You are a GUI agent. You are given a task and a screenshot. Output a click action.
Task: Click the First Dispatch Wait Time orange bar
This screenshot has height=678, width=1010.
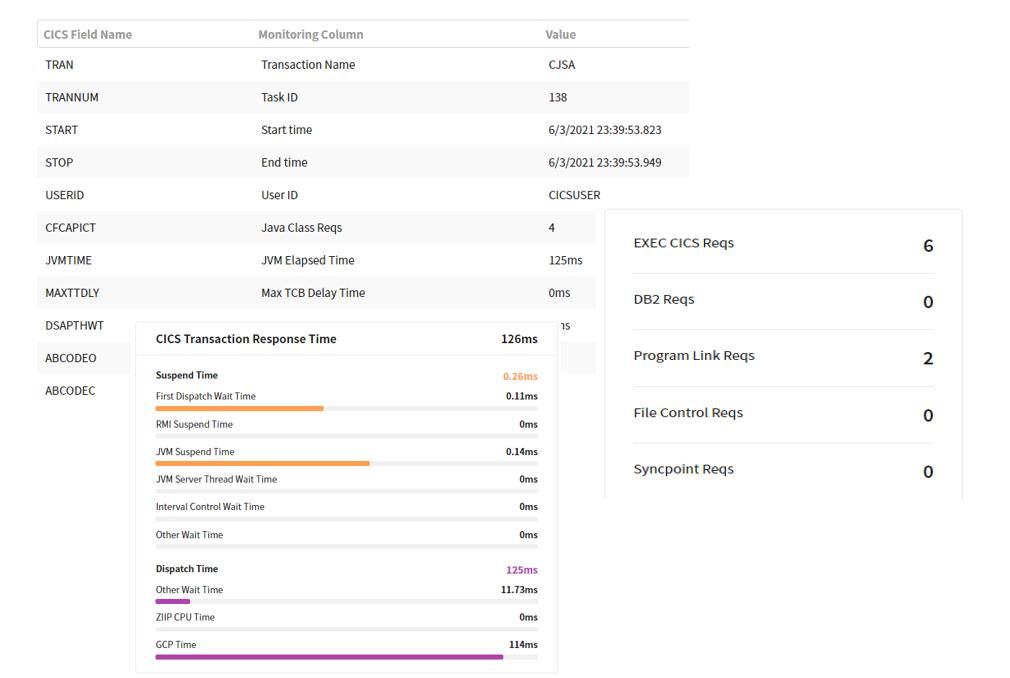pos(239,409)
